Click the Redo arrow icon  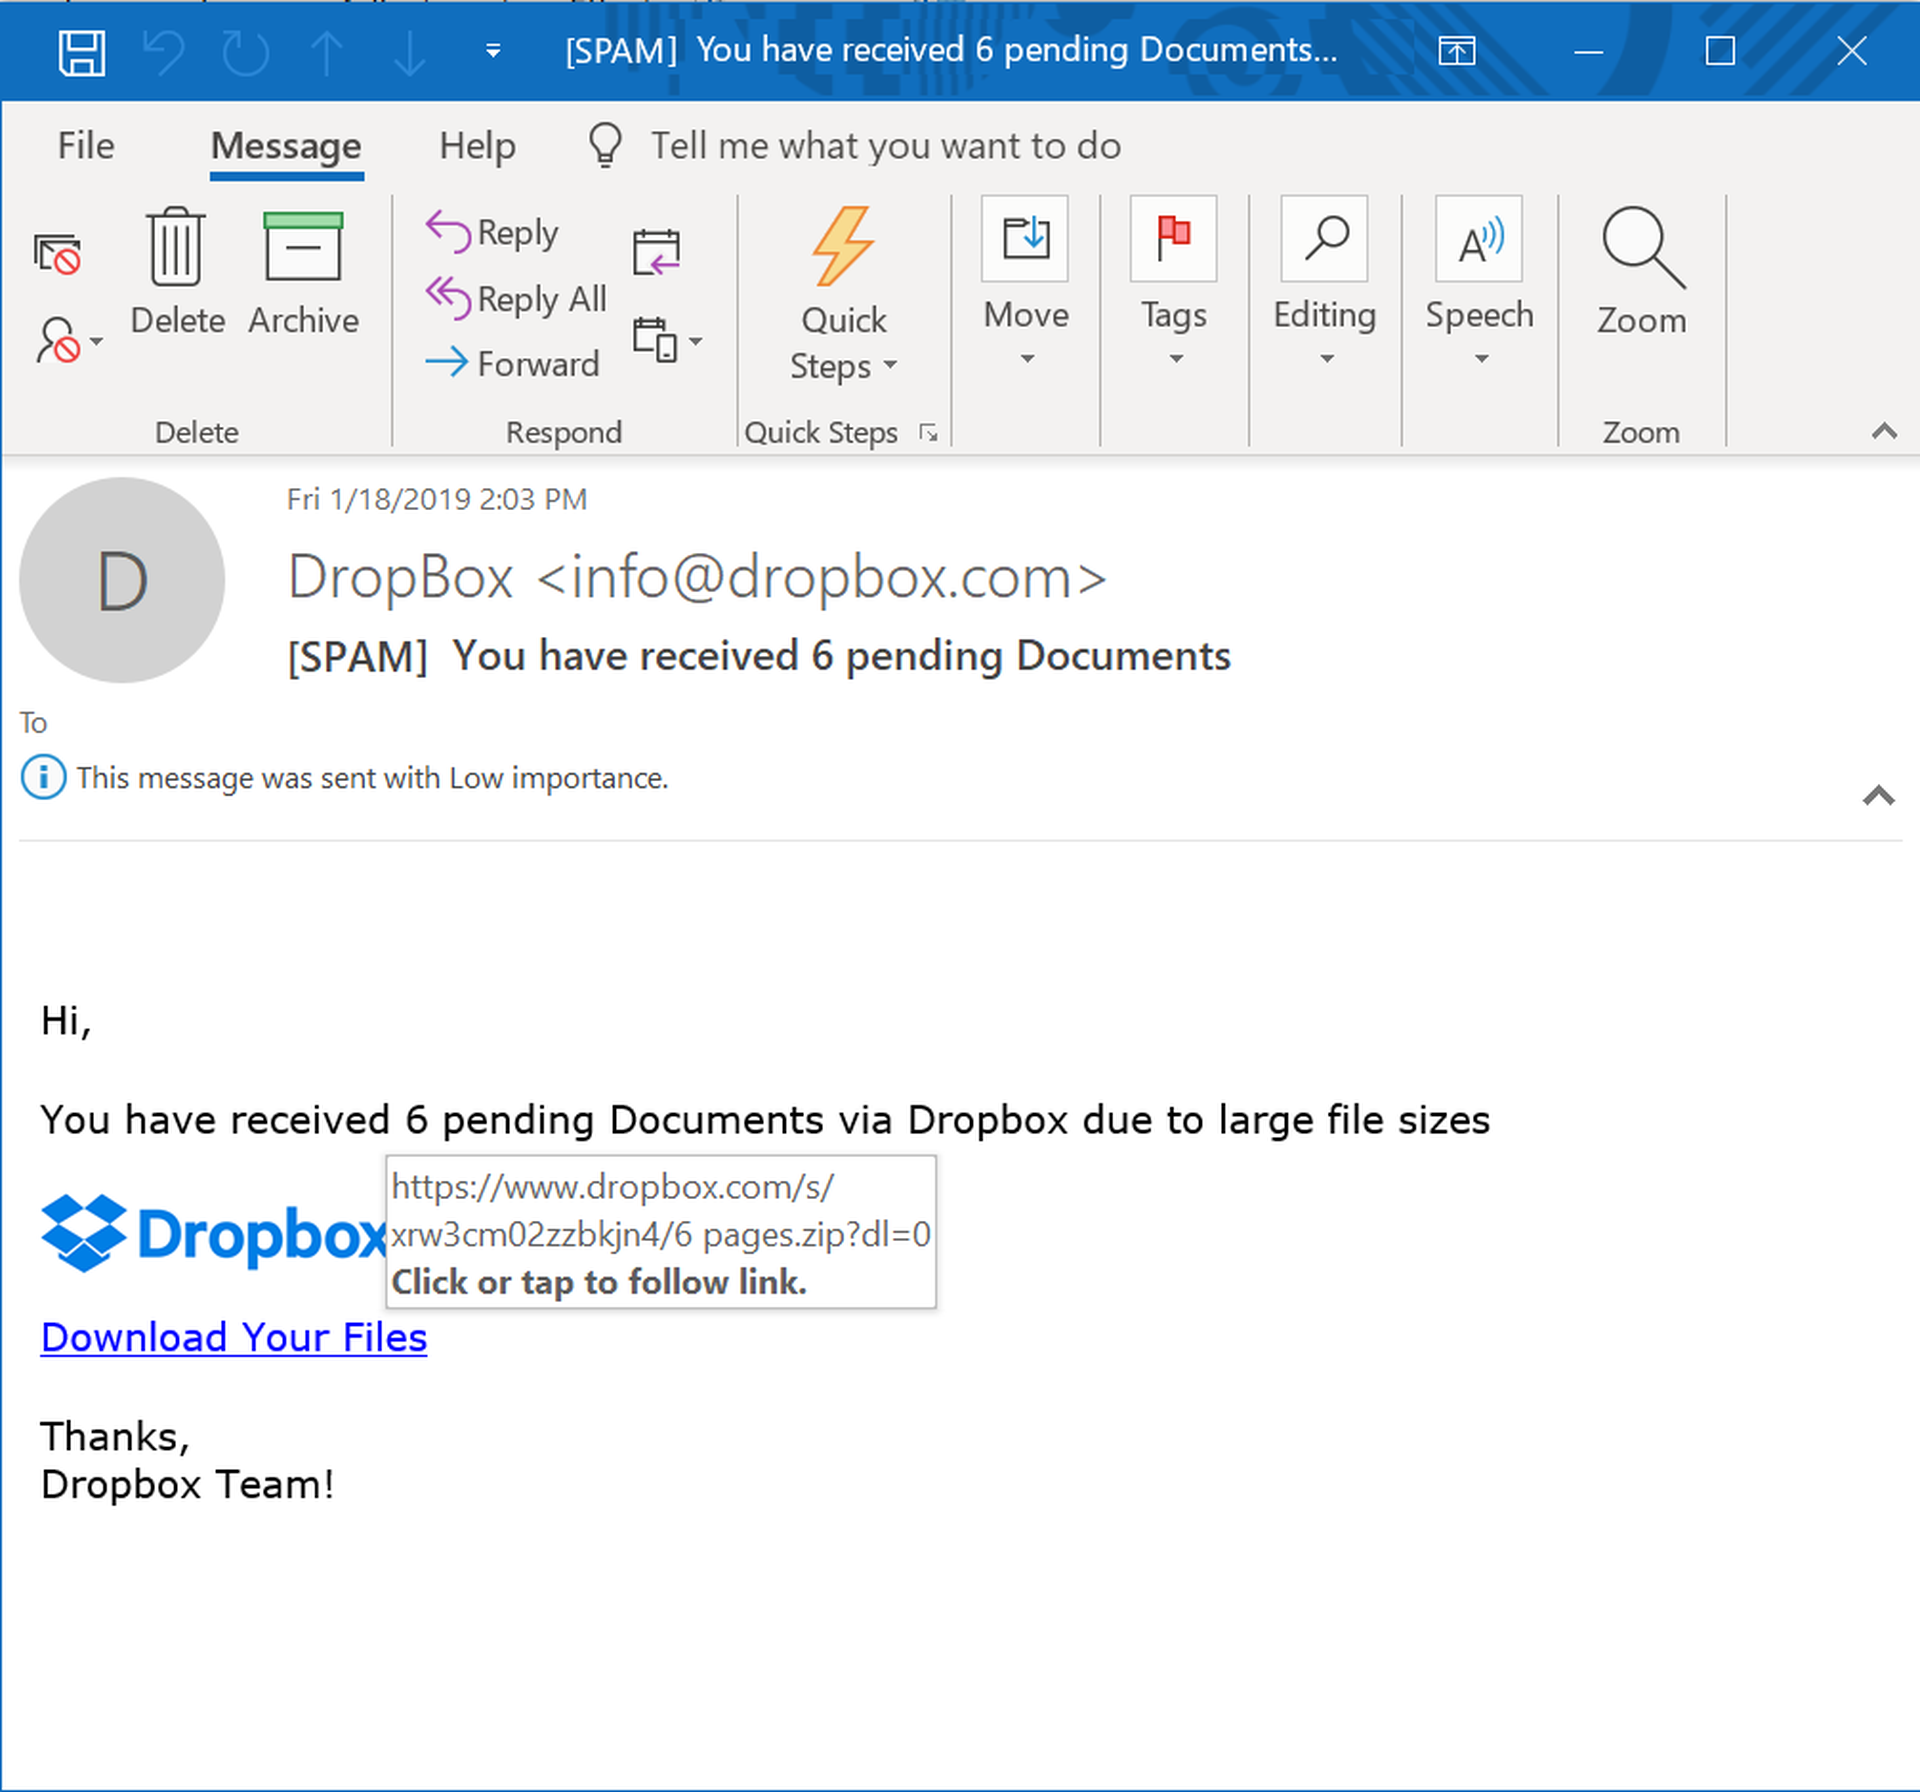[246, 52]
